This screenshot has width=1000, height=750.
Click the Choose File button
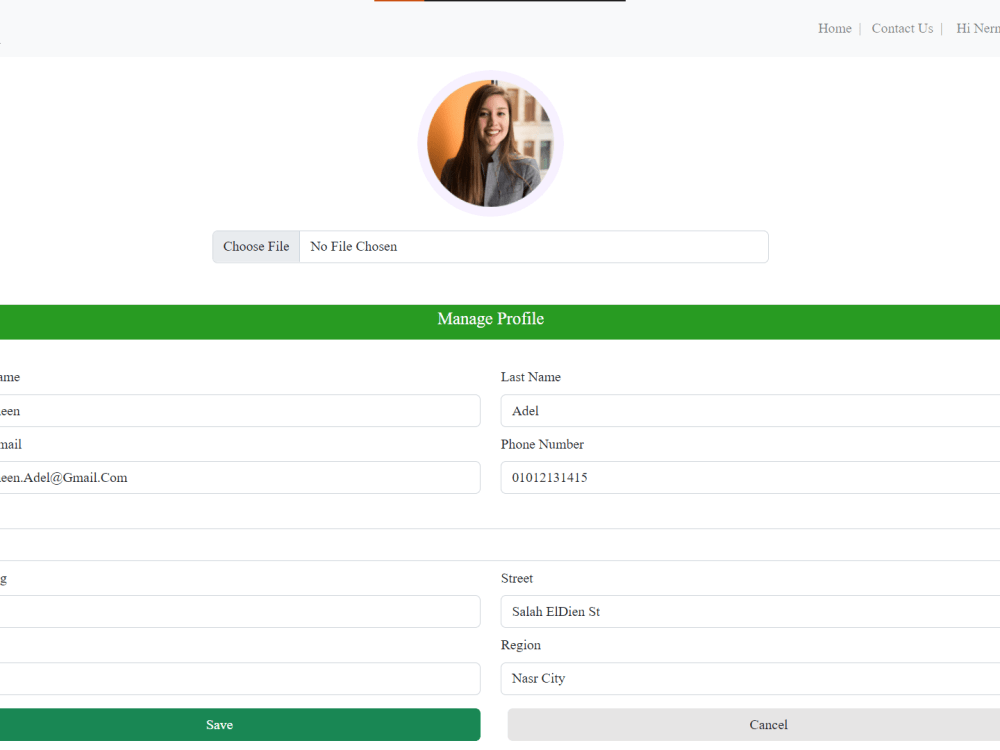click(256, 247)
